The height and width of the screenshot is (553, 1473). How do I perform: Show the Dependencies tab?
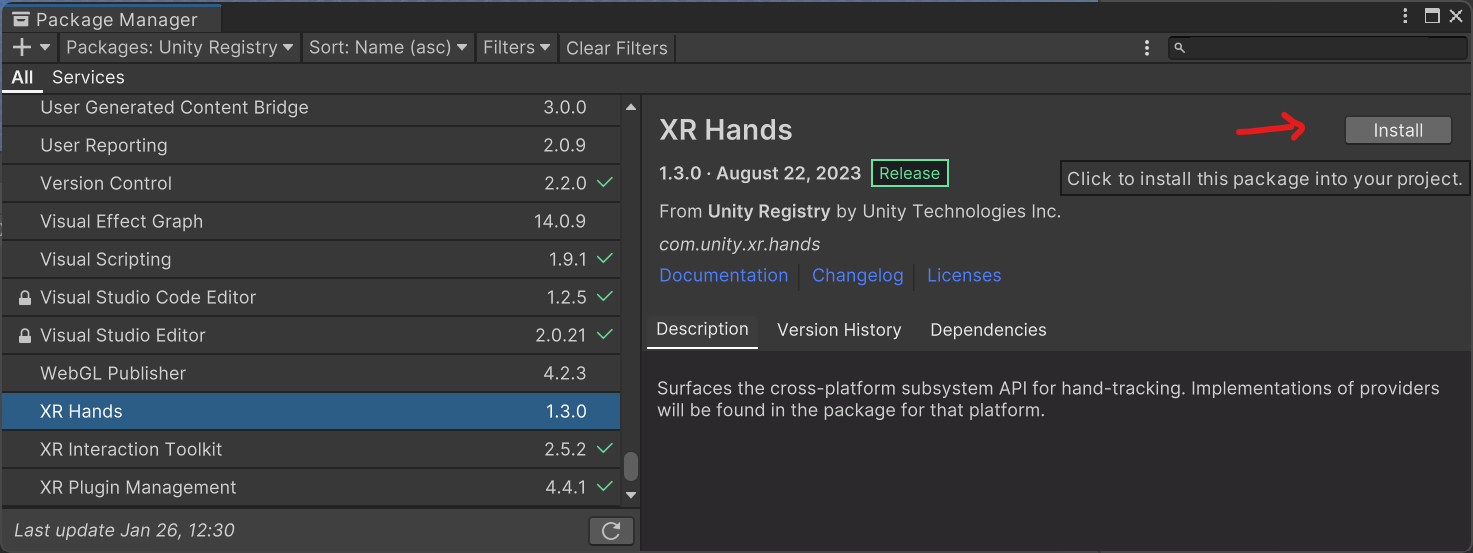988,330
